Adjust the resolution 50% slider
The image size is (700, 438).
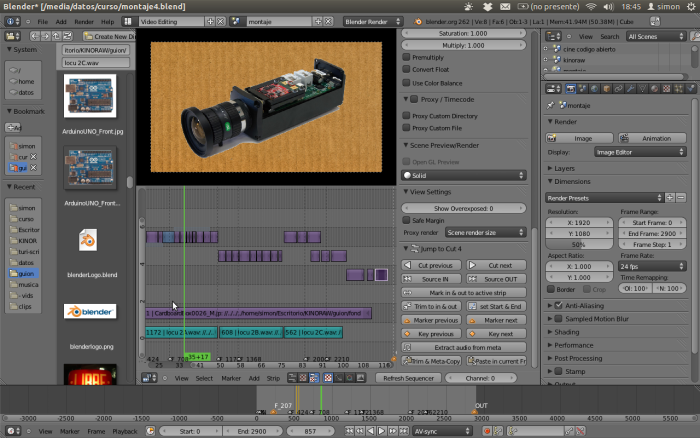point(579,245)
